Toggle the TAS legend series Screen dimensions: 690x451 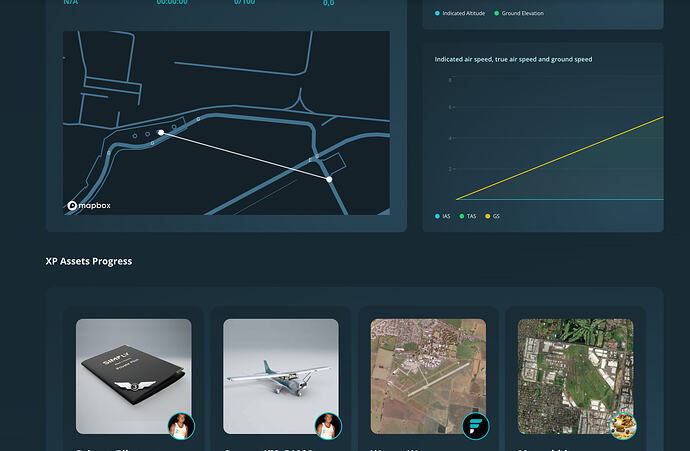pos(468,216)
